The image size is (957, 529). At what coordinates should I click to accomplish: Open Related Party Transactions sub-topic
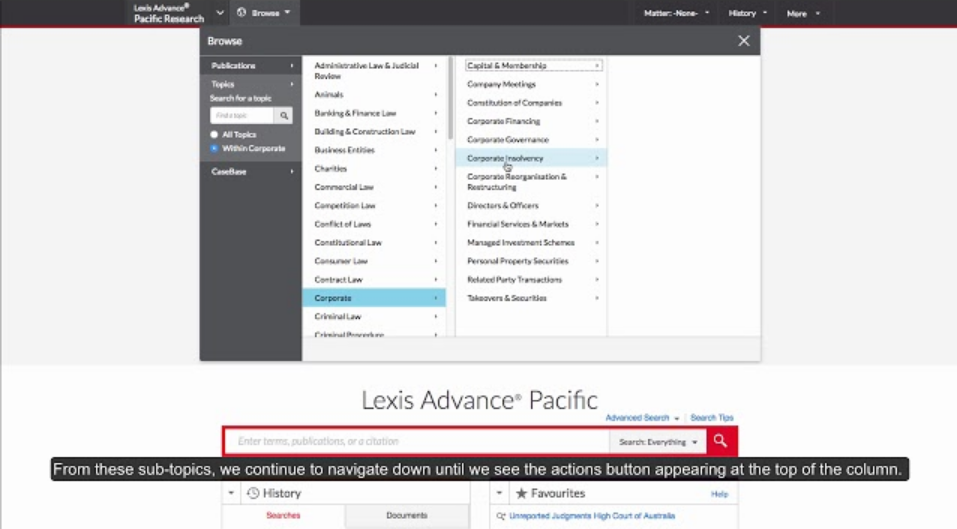click(531, 279)
